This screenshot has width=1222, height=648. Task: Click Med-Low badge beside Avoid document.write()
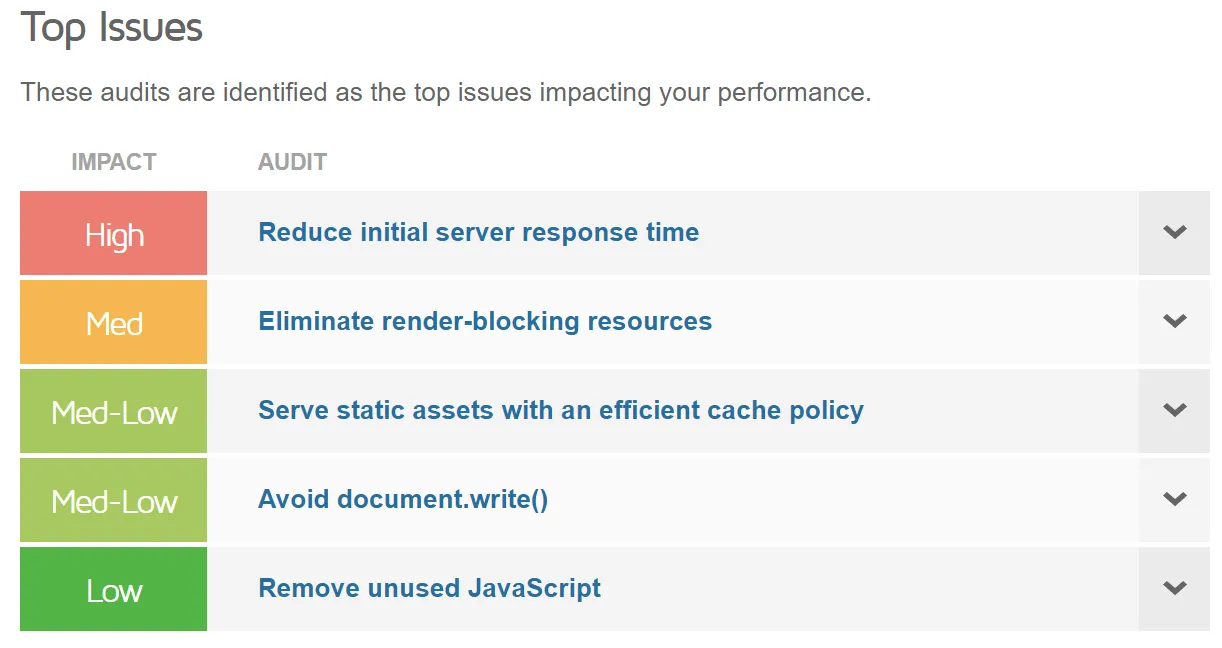[114, 500]
